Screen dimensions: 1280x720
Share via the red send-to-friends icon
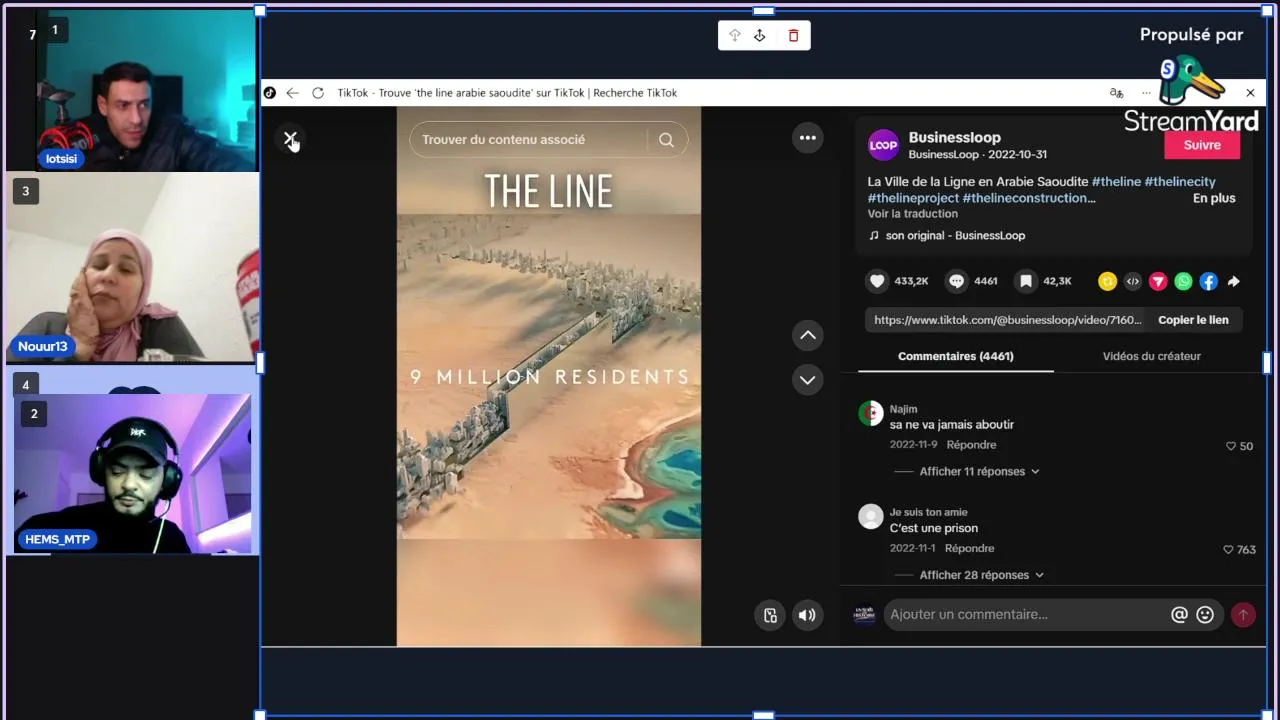(1158, 282)
